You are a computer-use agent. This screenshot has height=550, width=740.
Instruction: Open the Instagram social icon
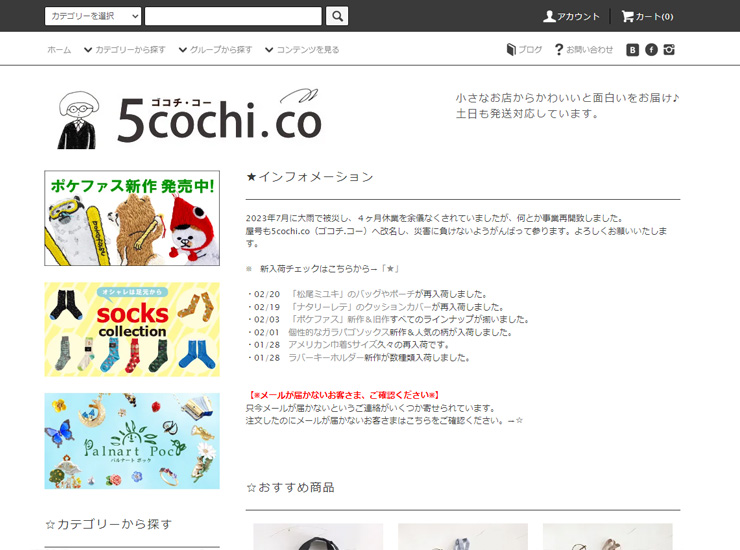[670, 50]
